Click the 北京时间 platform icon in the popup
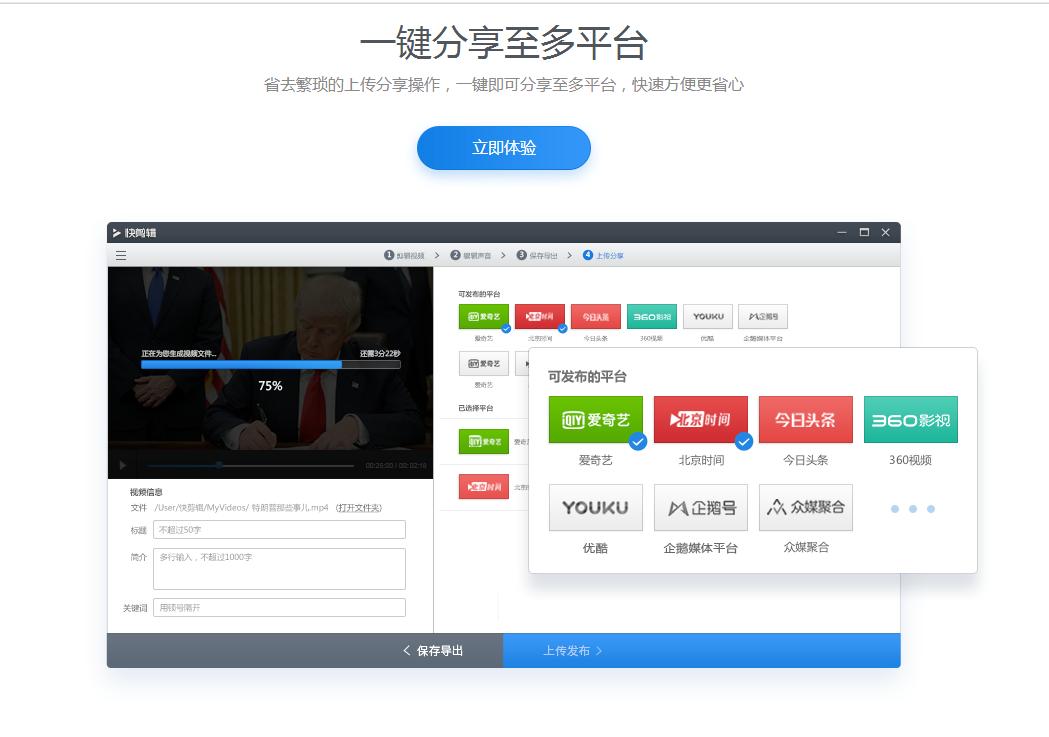 (700, 419)
